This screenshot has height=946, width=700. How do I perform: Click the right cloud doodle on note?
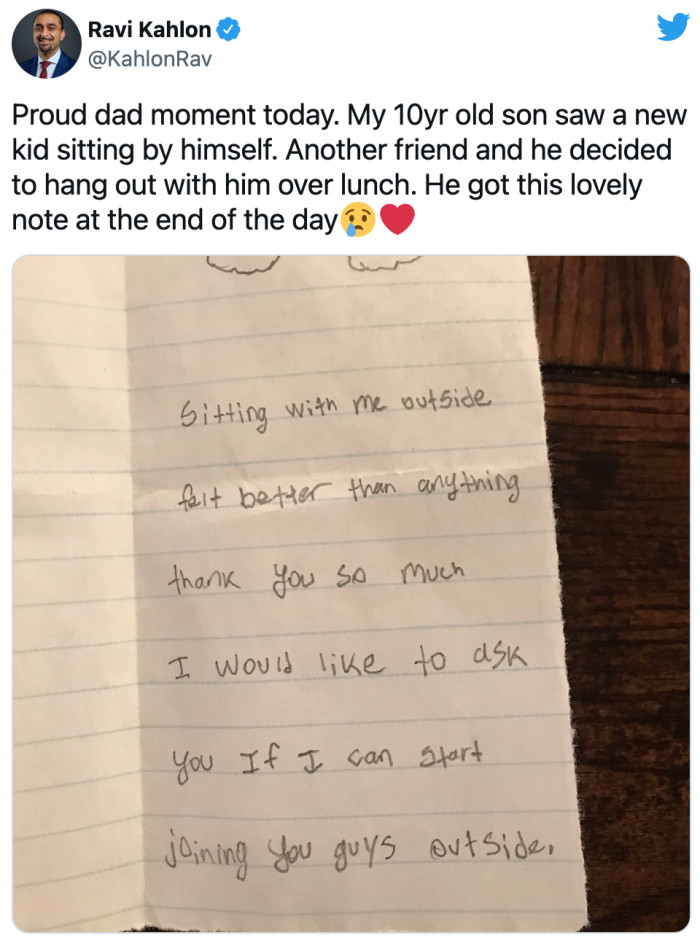tap(383, 262)
